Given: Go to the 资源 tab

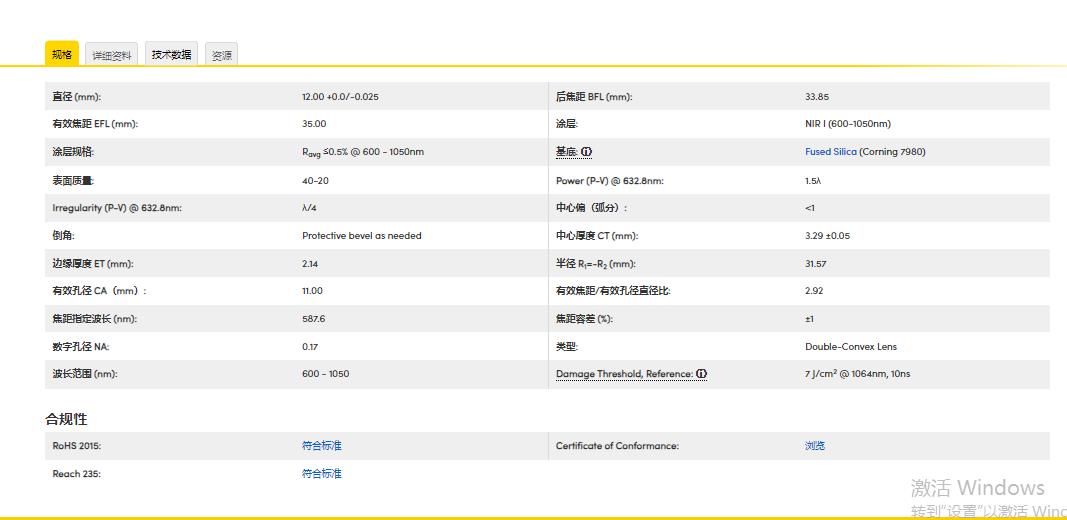Looking at the screenshot, I should click(x=222, y=56).
